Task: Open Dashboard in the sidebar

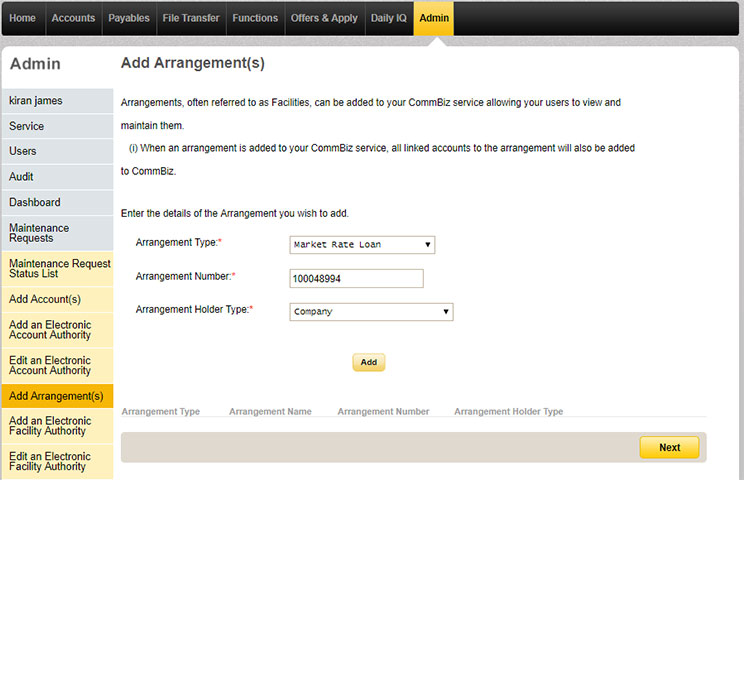Action: (57, 203)
